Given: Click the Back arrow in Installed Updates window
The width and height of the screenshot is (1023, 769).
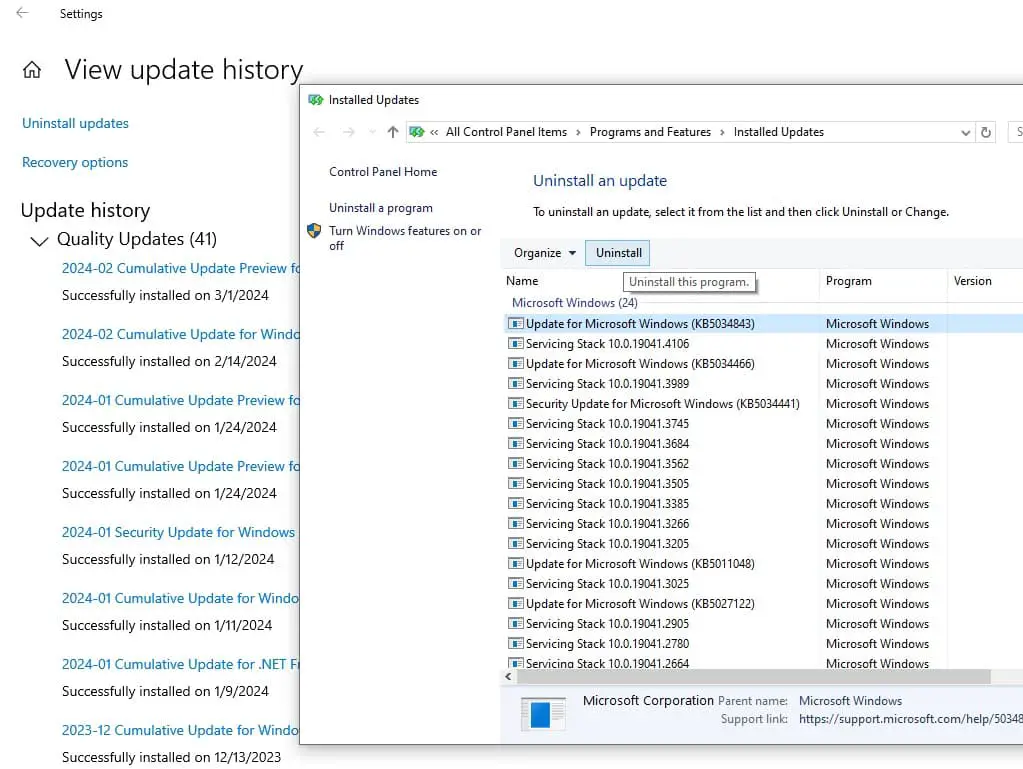Looking at the screenshot, I should coord(319,132).
